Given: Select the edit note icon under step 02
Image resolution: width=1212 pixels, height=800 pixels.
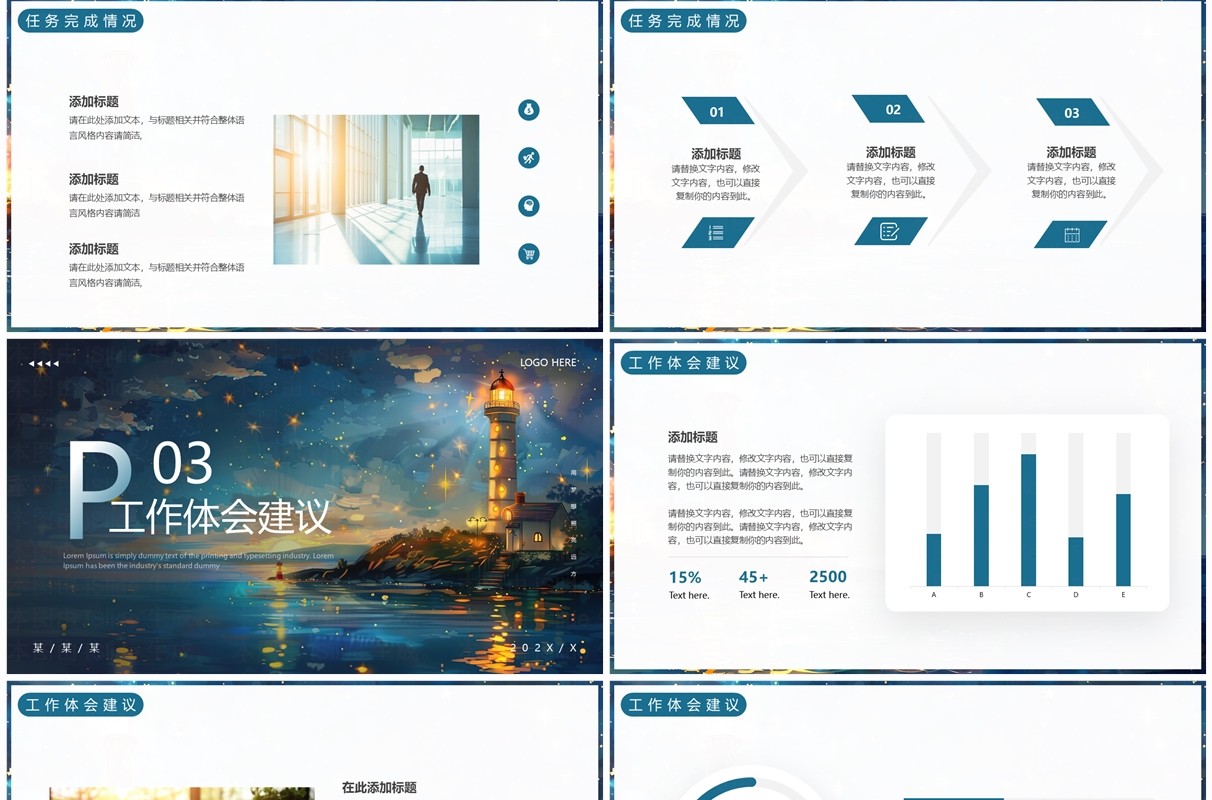Looking at the screenshot, I should pyautogui.click(x=890, y=231).
